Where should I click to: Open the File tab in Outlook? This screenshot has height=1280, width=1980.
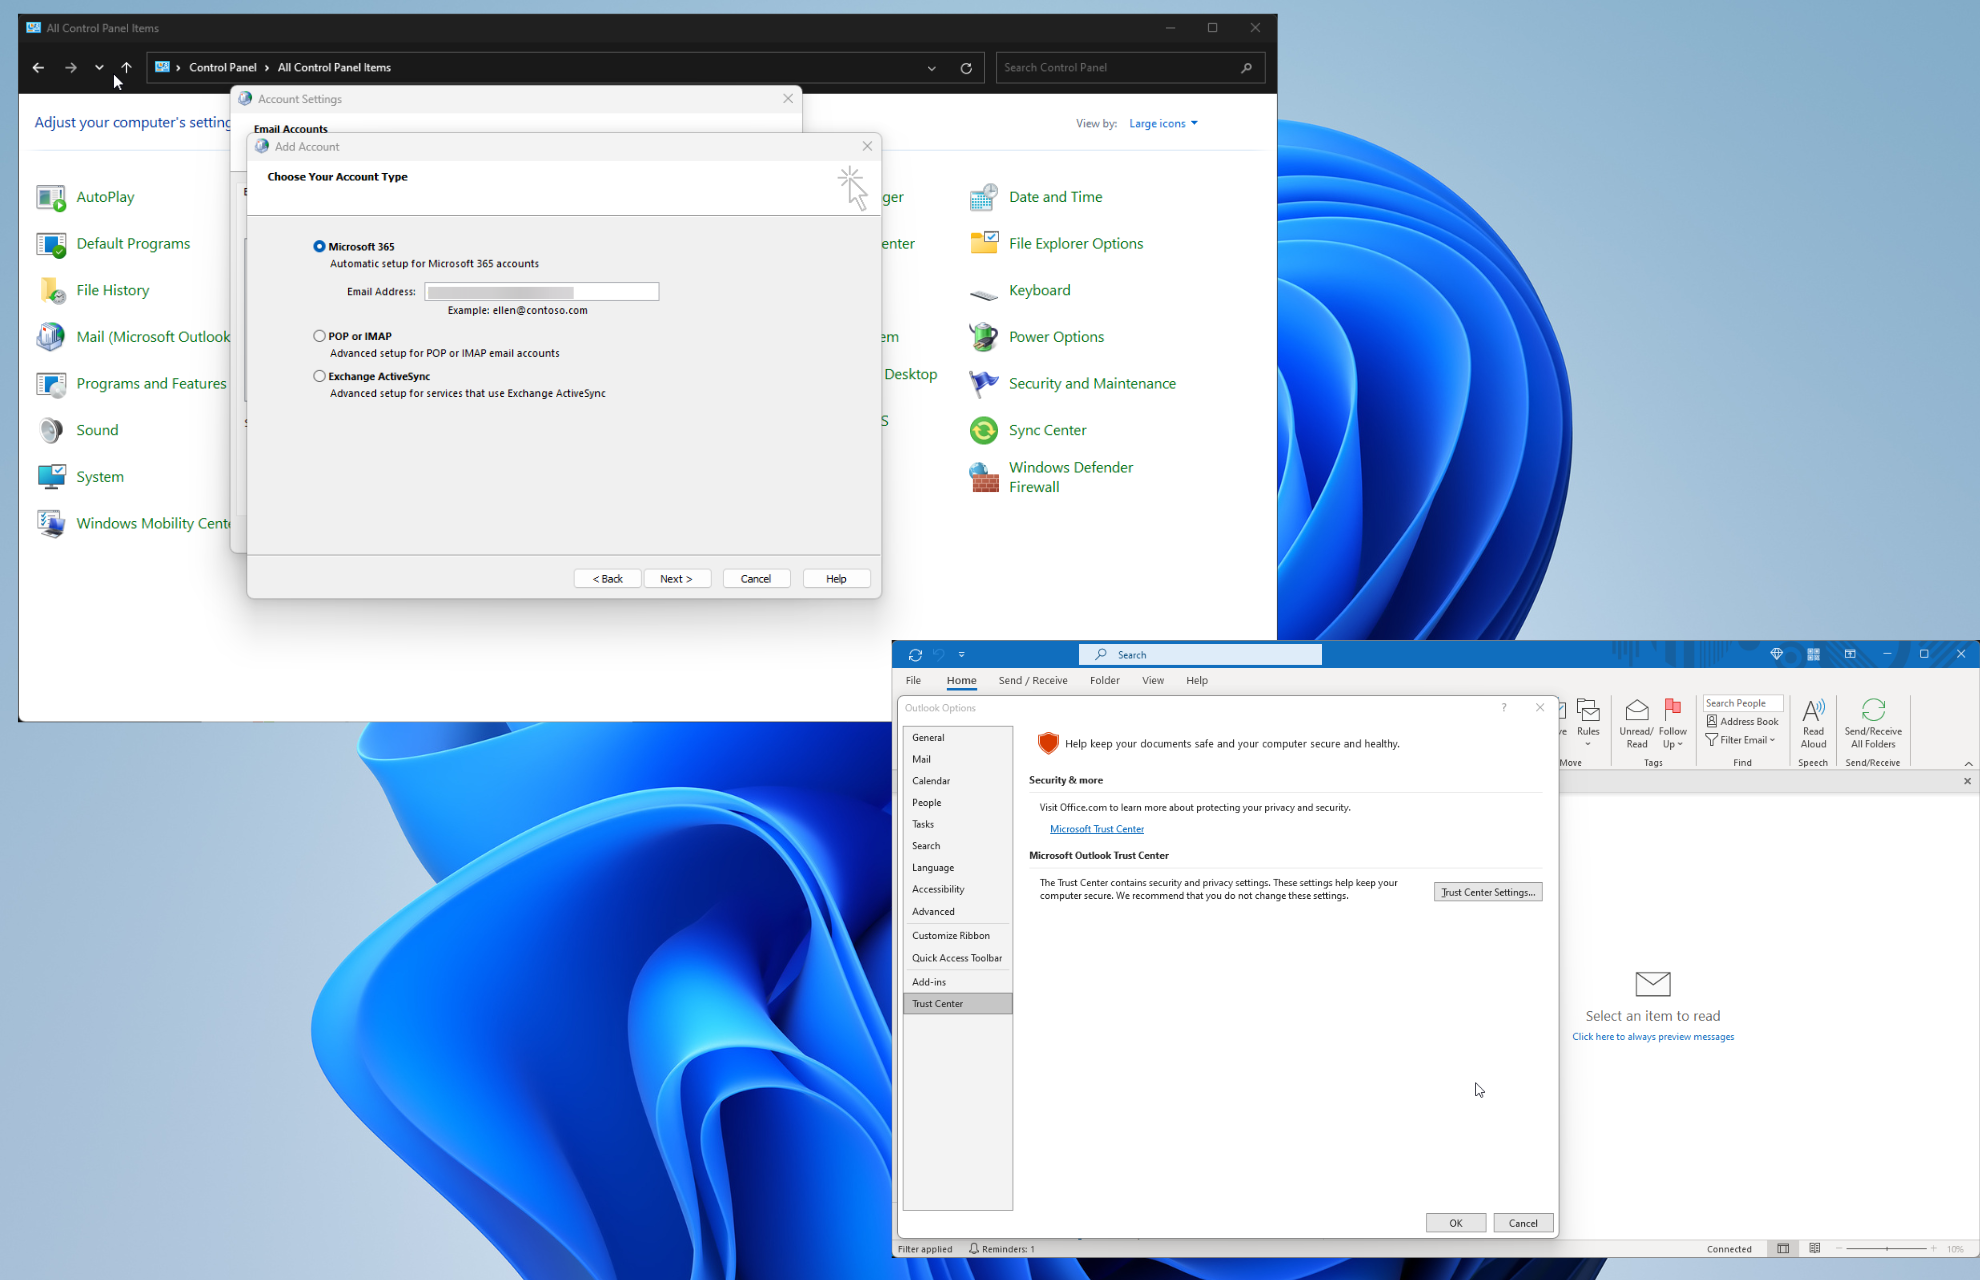coord(913,681)
